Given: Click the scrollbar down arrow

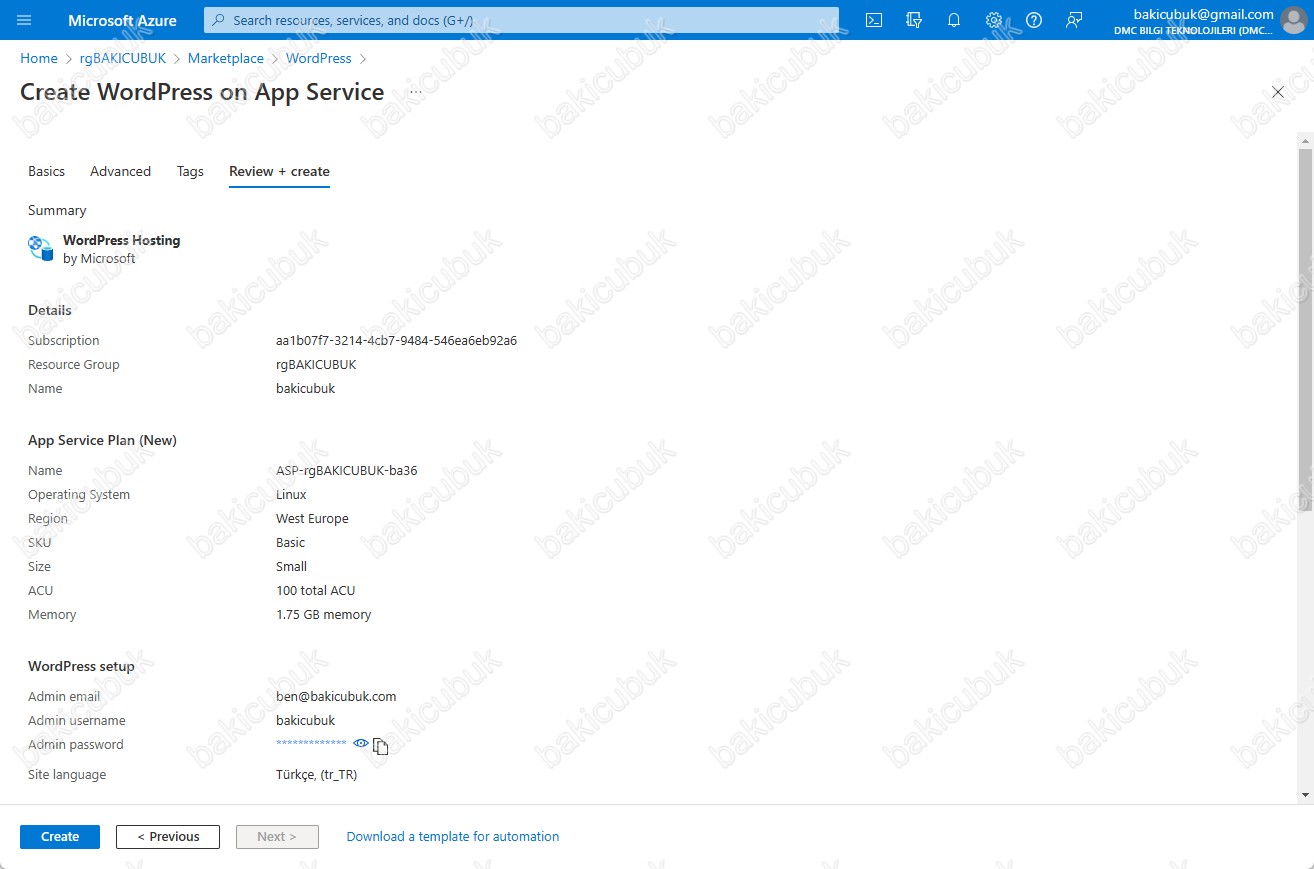Looking at the screenshot, I should click(x=1304, y=795).
